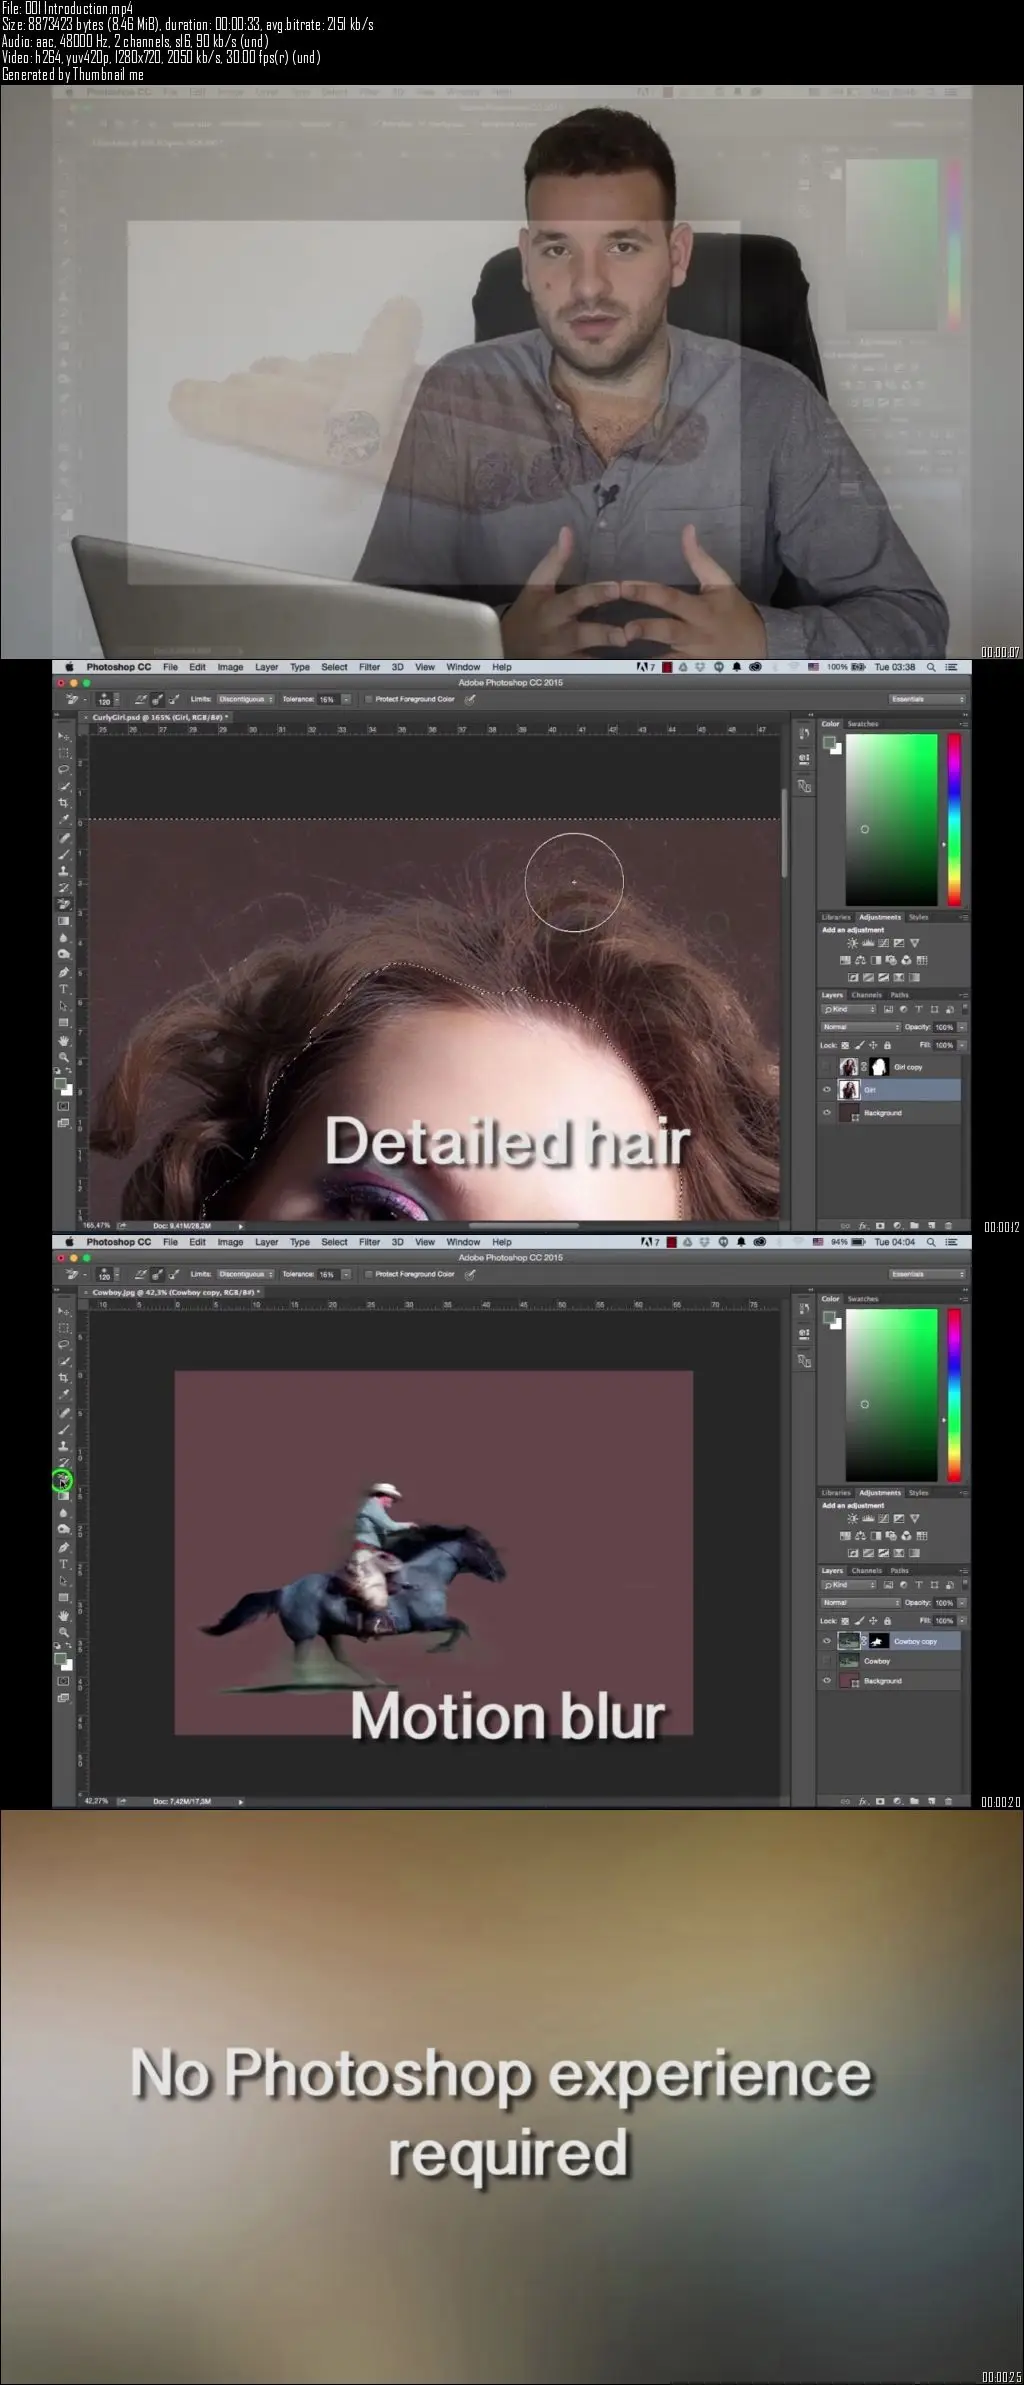The height and width of the screenshot is (2385, 1024).
Task: Switch to the Swatches tab in Motion blur frame
Action: [x=863, y=1299]
